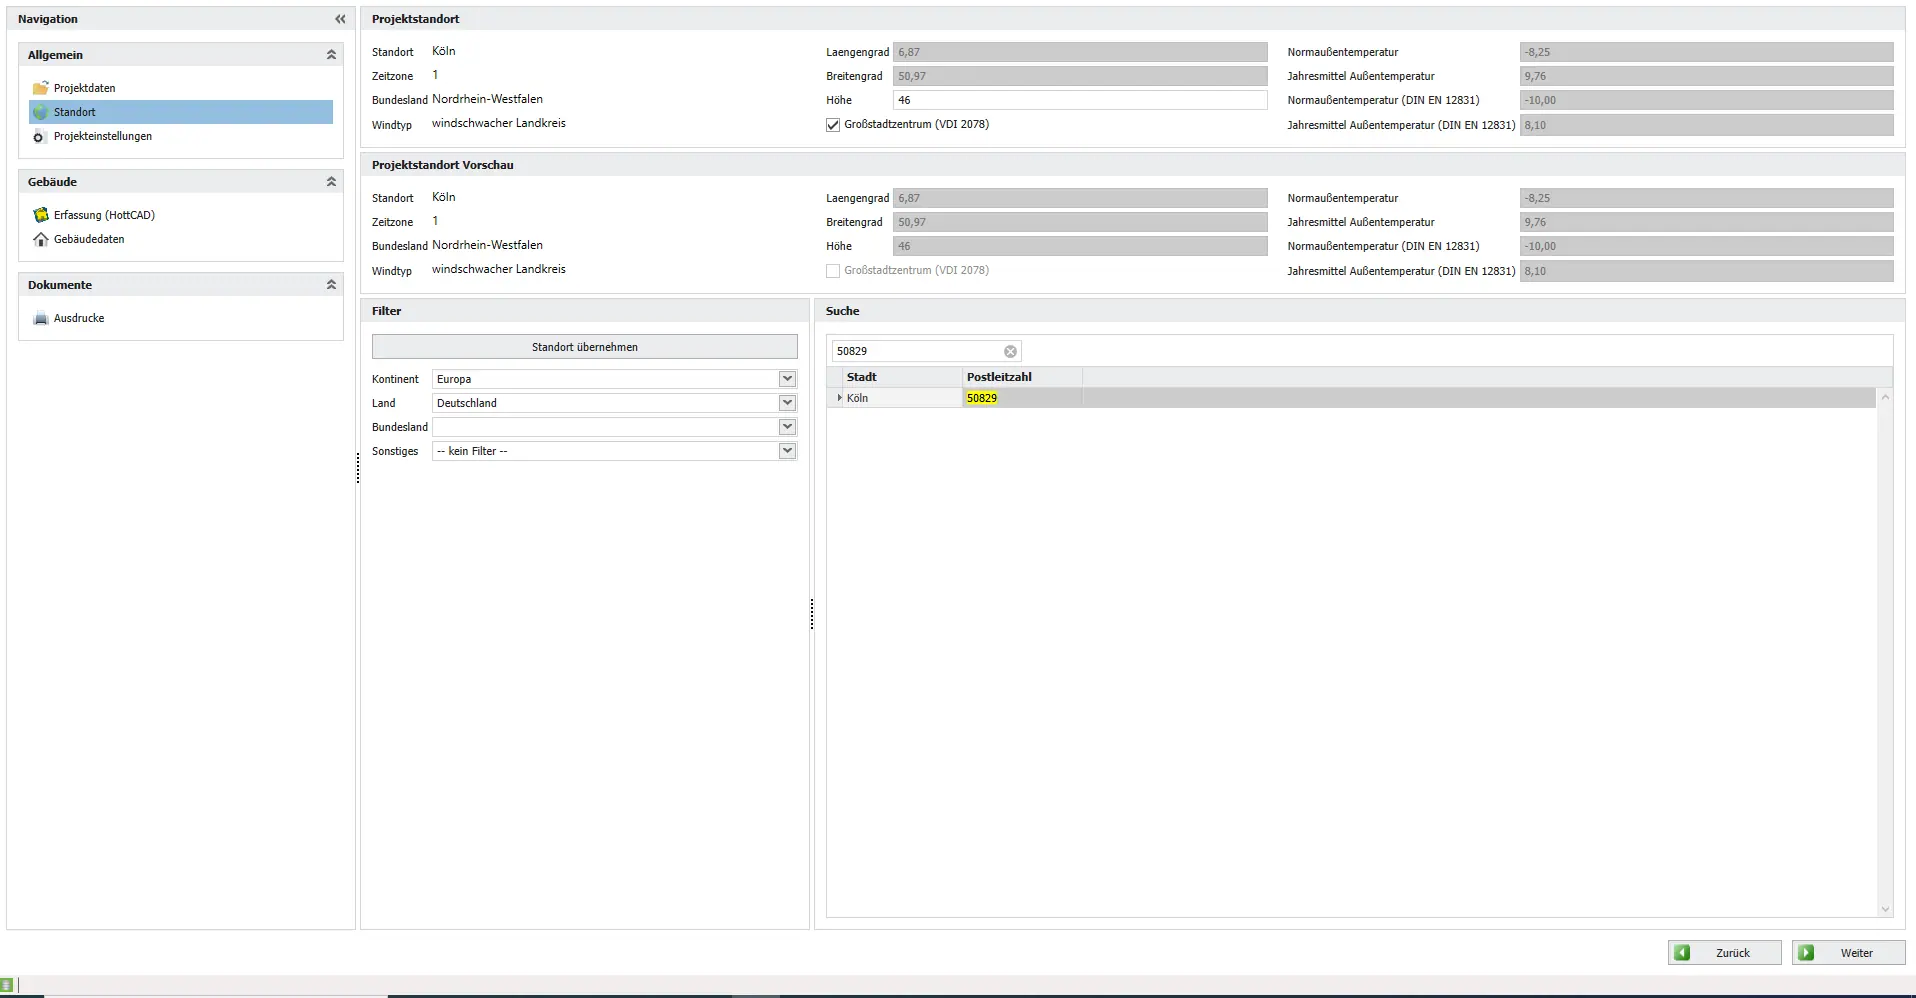Collapse the Allgemein section
This screenshot has width=1916, height=998.
click(331, 55)
